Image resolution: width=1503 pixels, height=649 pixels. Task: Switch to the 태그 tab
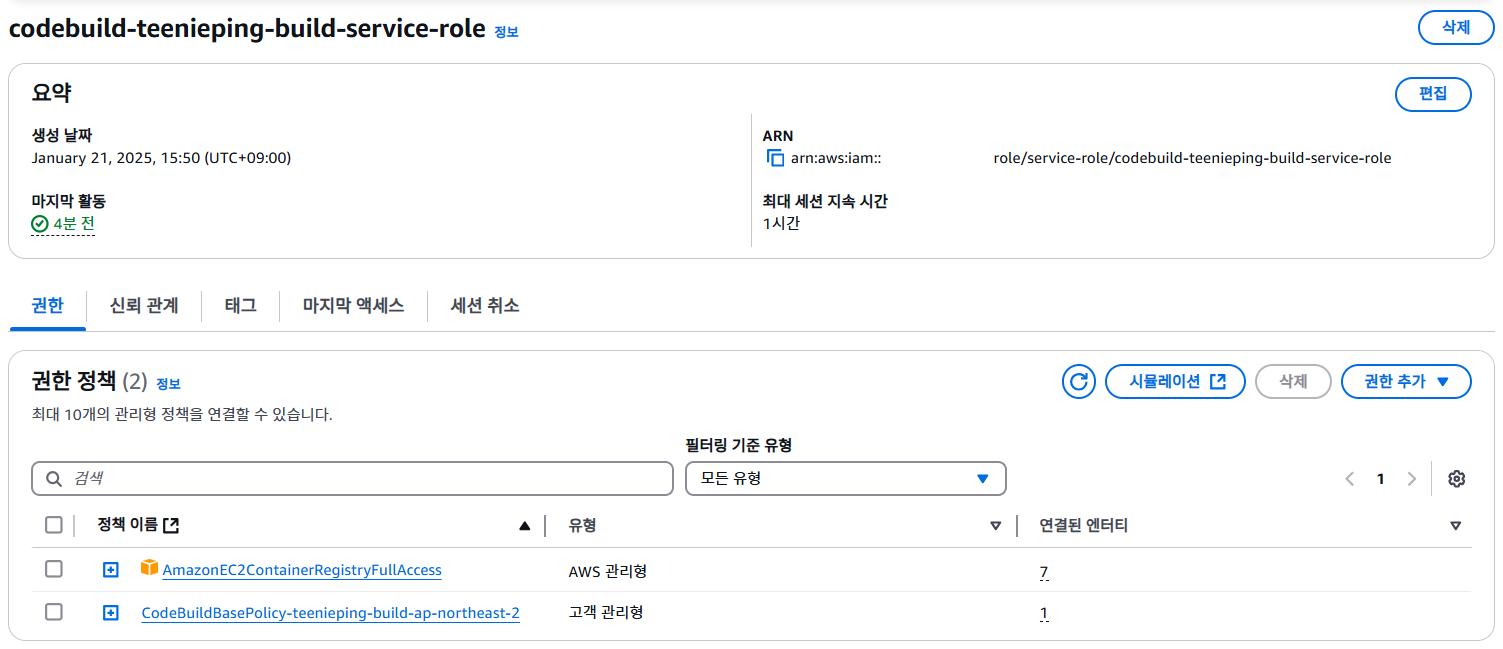[x=240, y=306]
